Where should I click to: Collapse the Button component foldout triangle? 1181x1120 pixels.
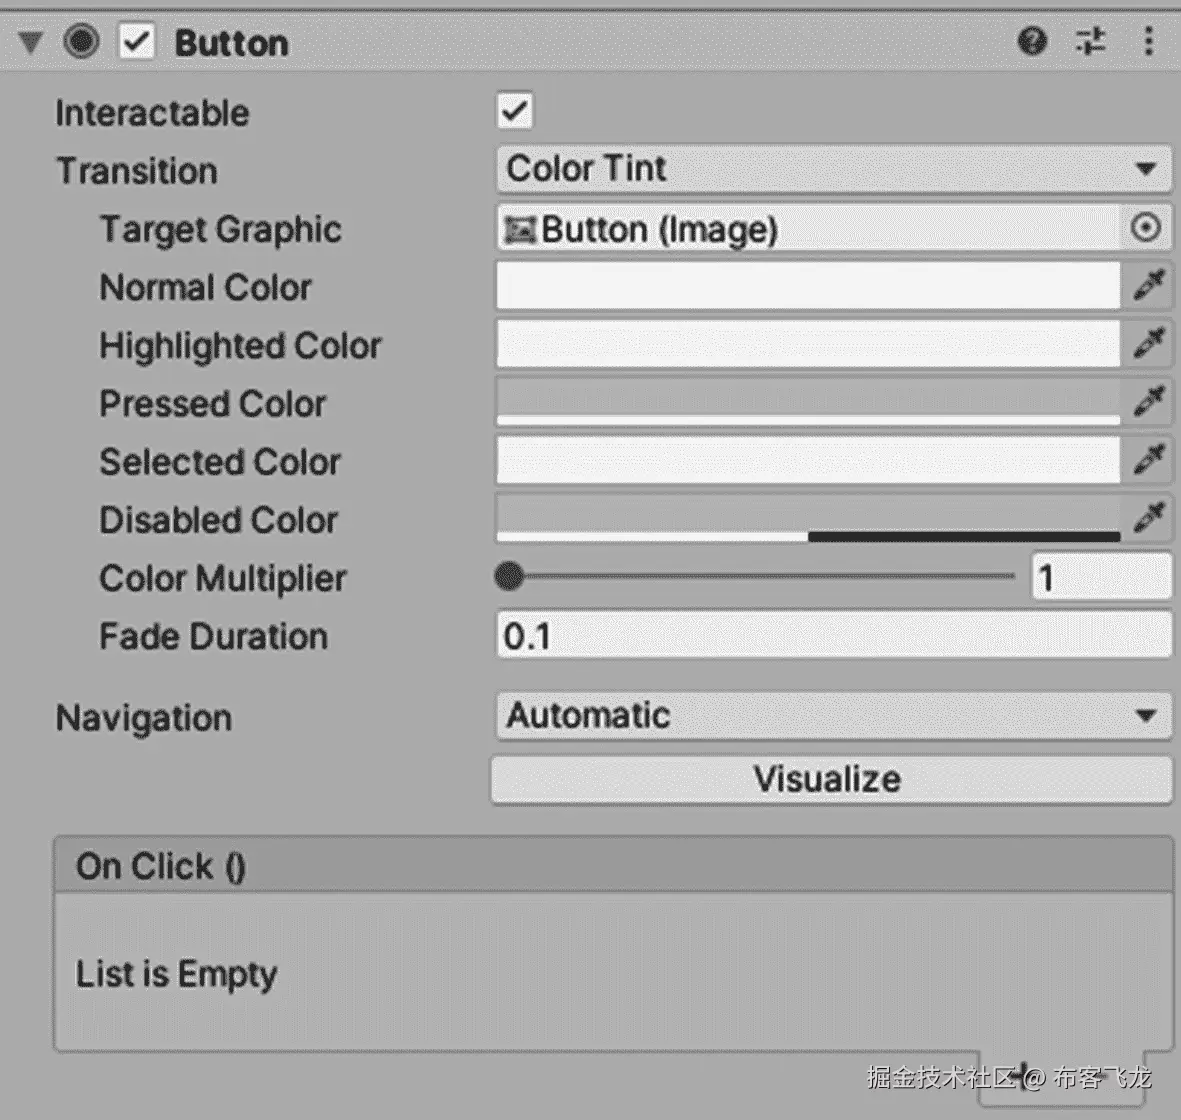point(31,42)
